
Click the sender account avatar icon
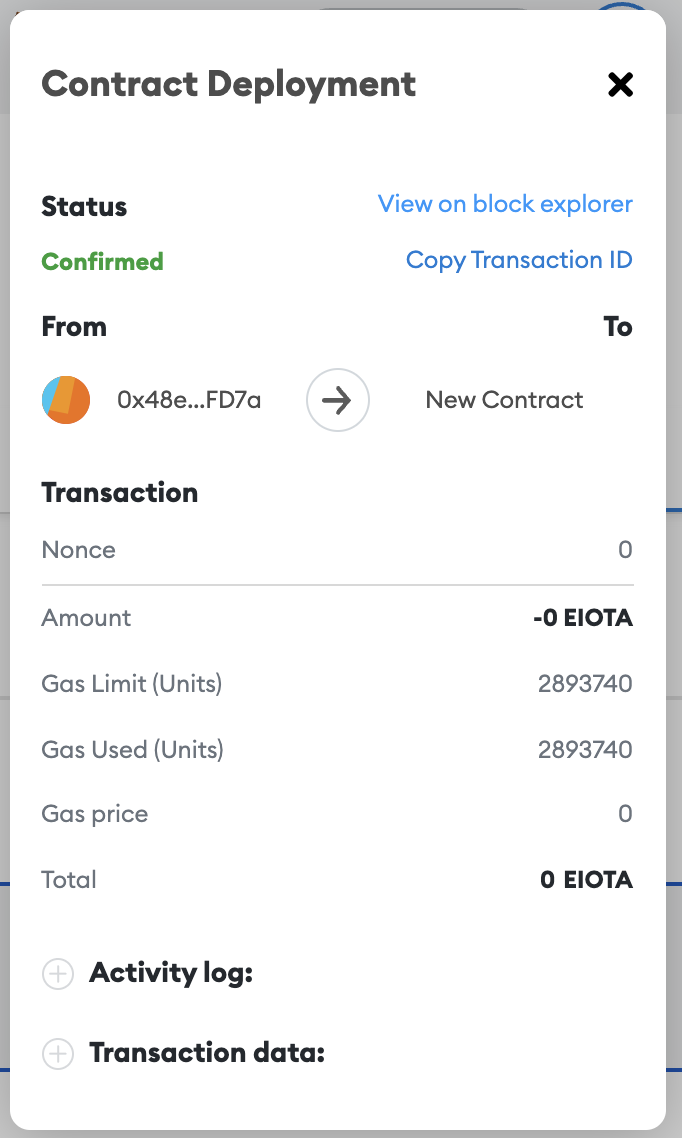click(66, 400)
